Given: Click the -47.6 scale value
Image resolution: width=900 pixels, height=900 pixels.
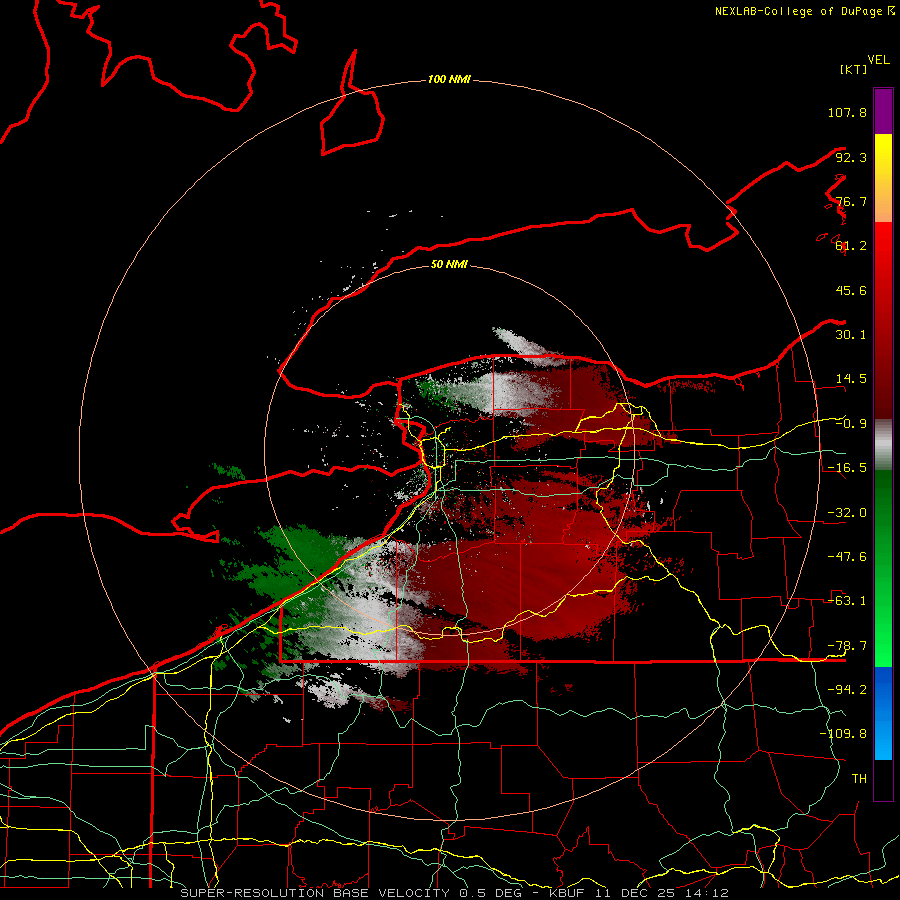Looking at the screenshot, I should coord(847,557).
